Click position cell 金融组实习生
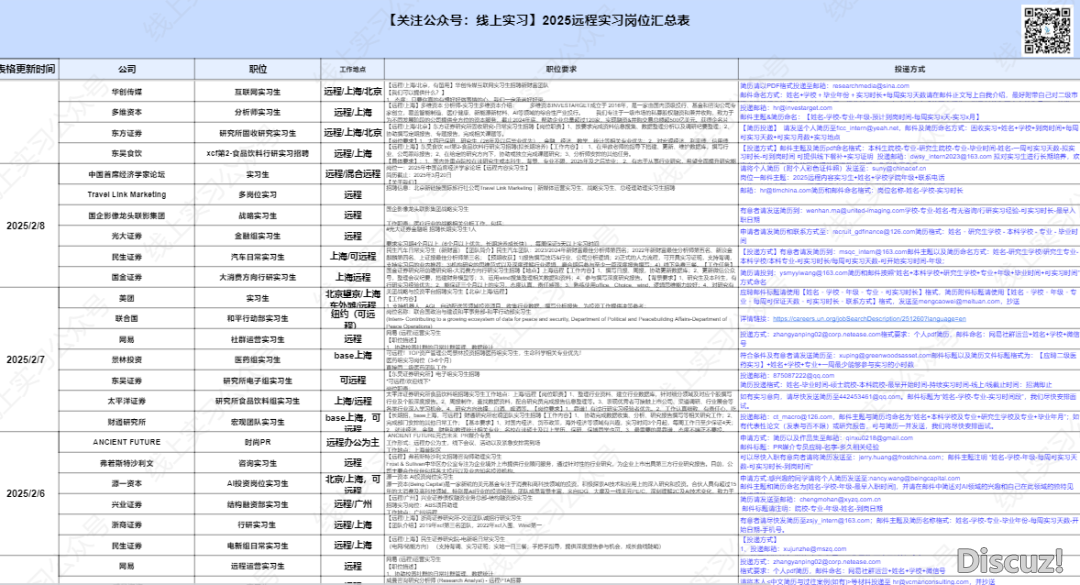The width and height of the screenshot is (1080, 585). [258, 236]
